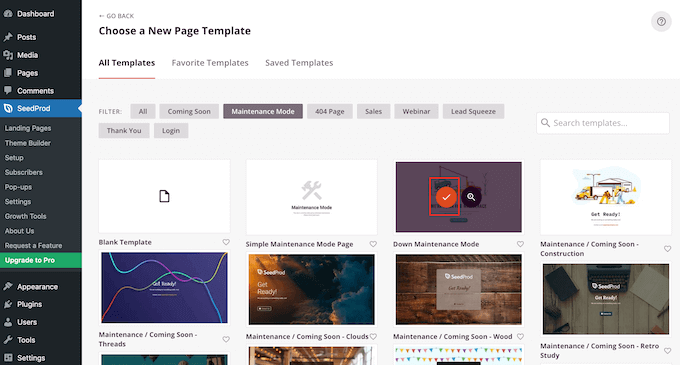680x365 pixels.
Task: Click the Pages icon in sidebar
Action: pyautogui.click(x=8, y=73)
